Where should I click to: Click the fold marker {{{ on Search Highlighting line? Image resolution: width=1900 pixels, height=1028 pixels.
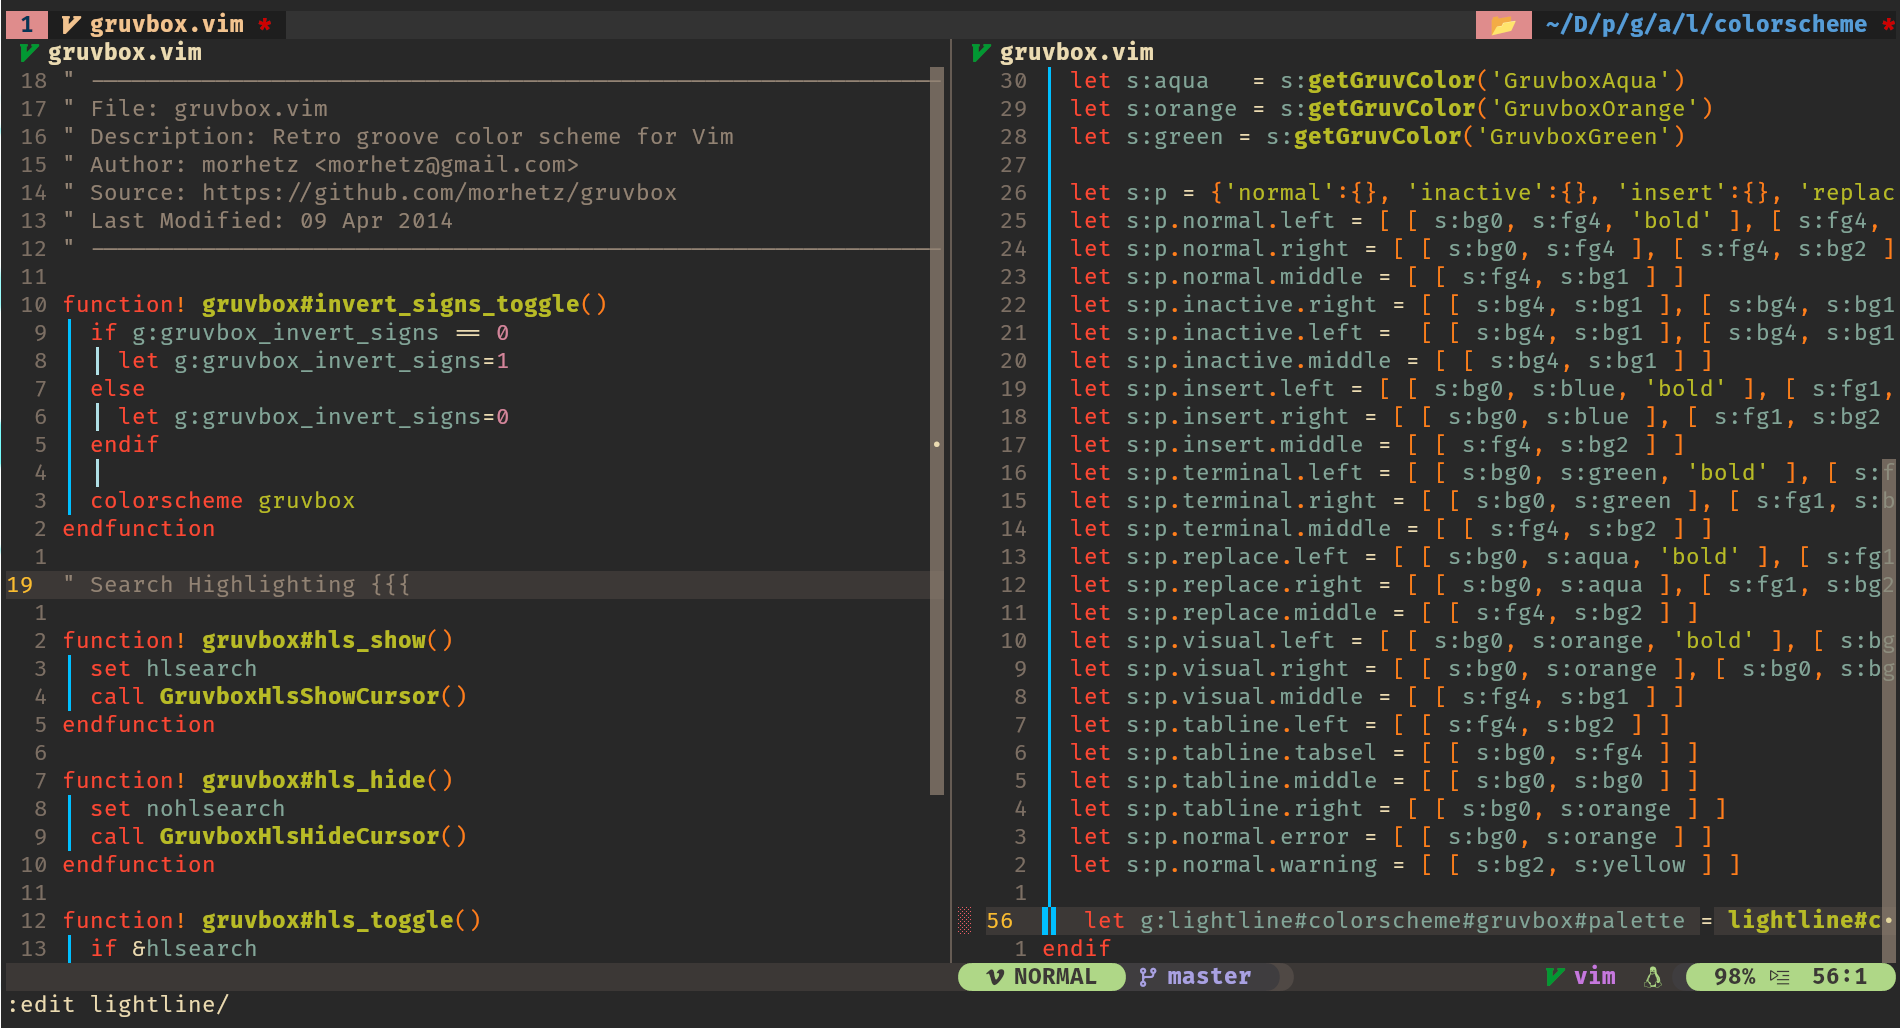point(390,585)
